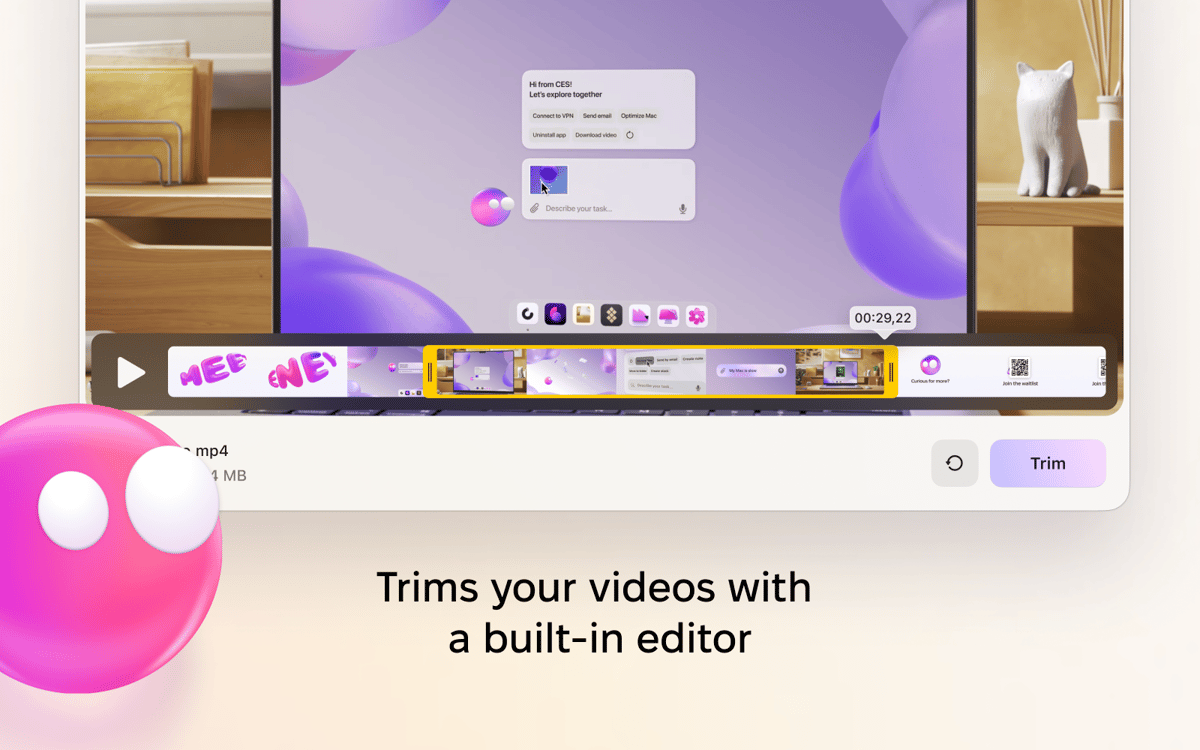
Task: Select the 'Connect to VPN' suggestion chip
Action: [553, 116]
